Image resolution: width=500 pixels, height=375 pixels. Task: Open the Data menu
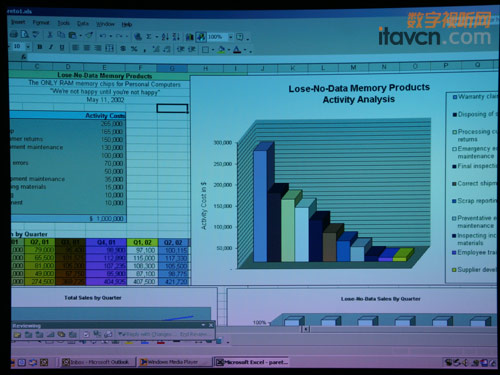tap(83, 23)
